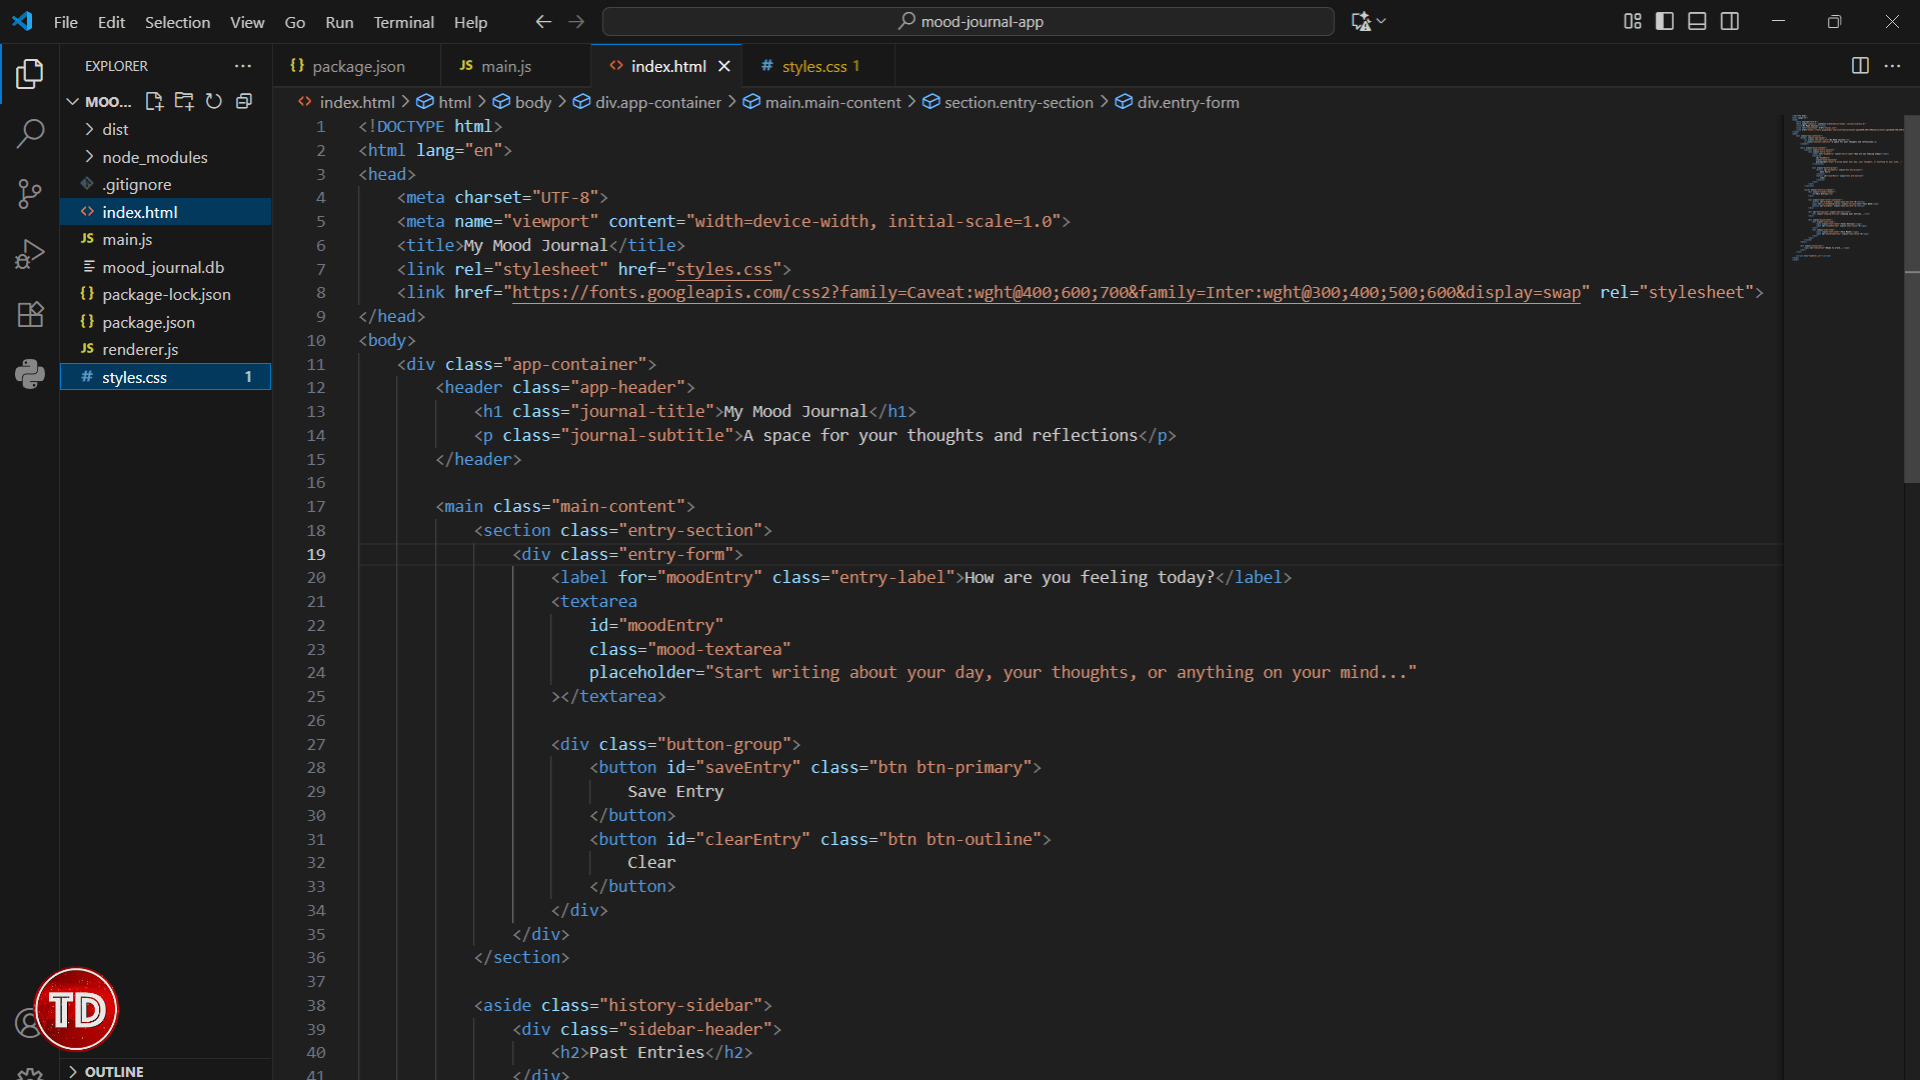Viewport: 1920px width, 1080px height.
Task: Open the Terminal menu
Action: (403, 22)
